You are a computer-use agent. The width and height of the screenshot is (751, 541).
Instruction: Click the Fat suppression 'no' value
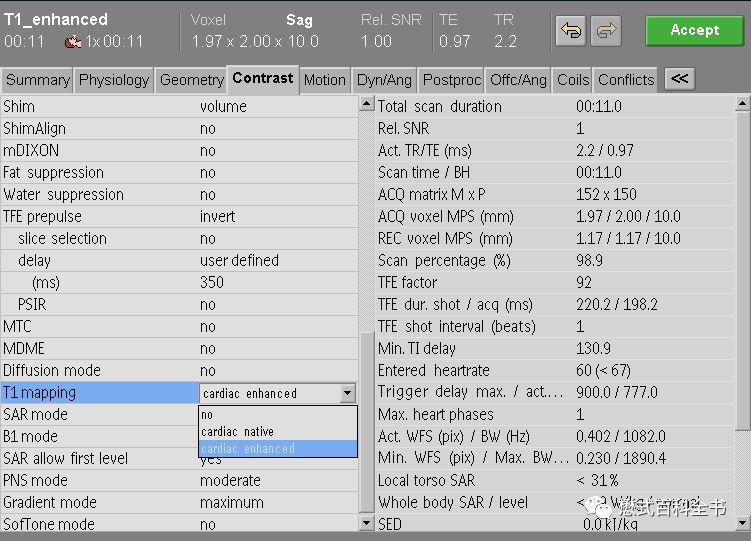coord(207,173)
